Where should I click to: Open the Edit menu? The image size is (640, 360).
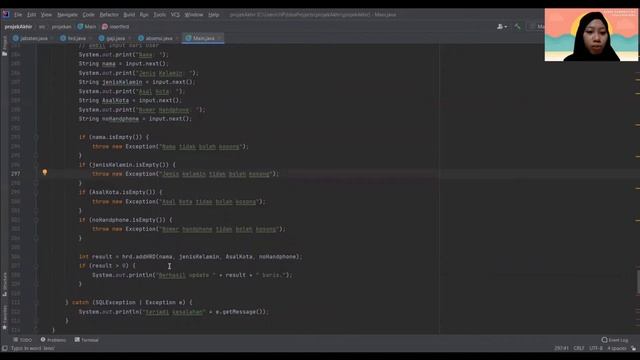pos(31,15)
